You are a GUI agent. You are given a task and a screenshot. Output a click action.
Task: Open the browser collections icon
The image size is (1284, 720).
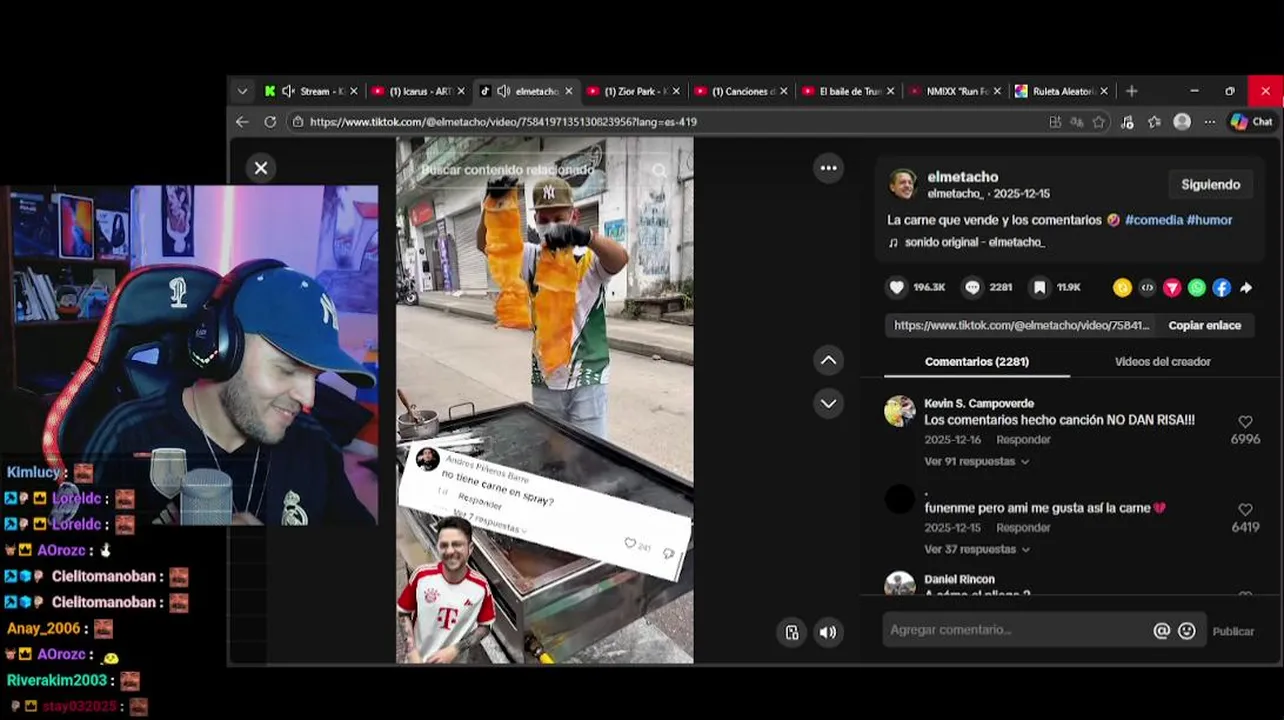point(1154,122)
